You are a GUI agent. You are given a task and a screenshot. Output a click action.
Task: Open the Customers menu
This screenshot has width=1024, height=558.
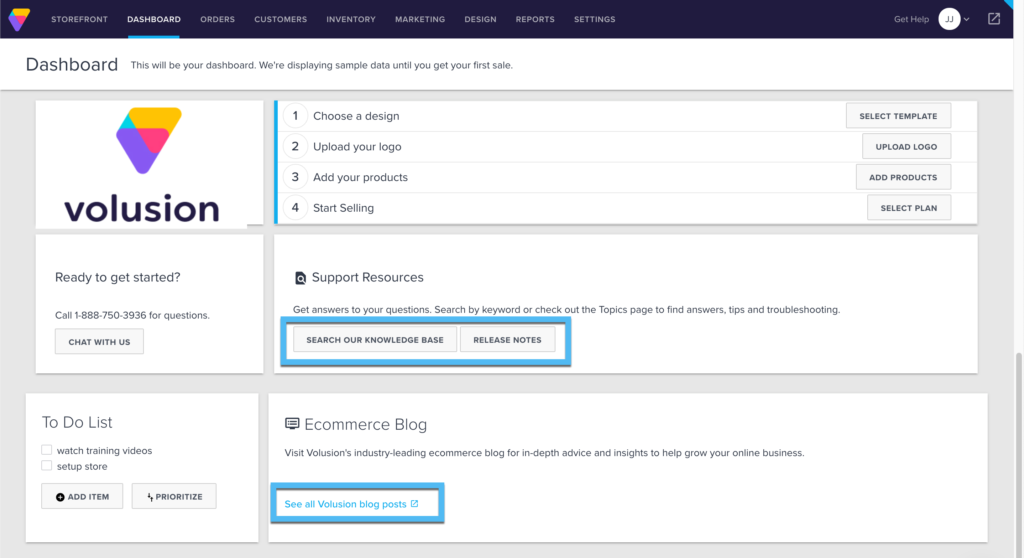[x=280, y=20]
